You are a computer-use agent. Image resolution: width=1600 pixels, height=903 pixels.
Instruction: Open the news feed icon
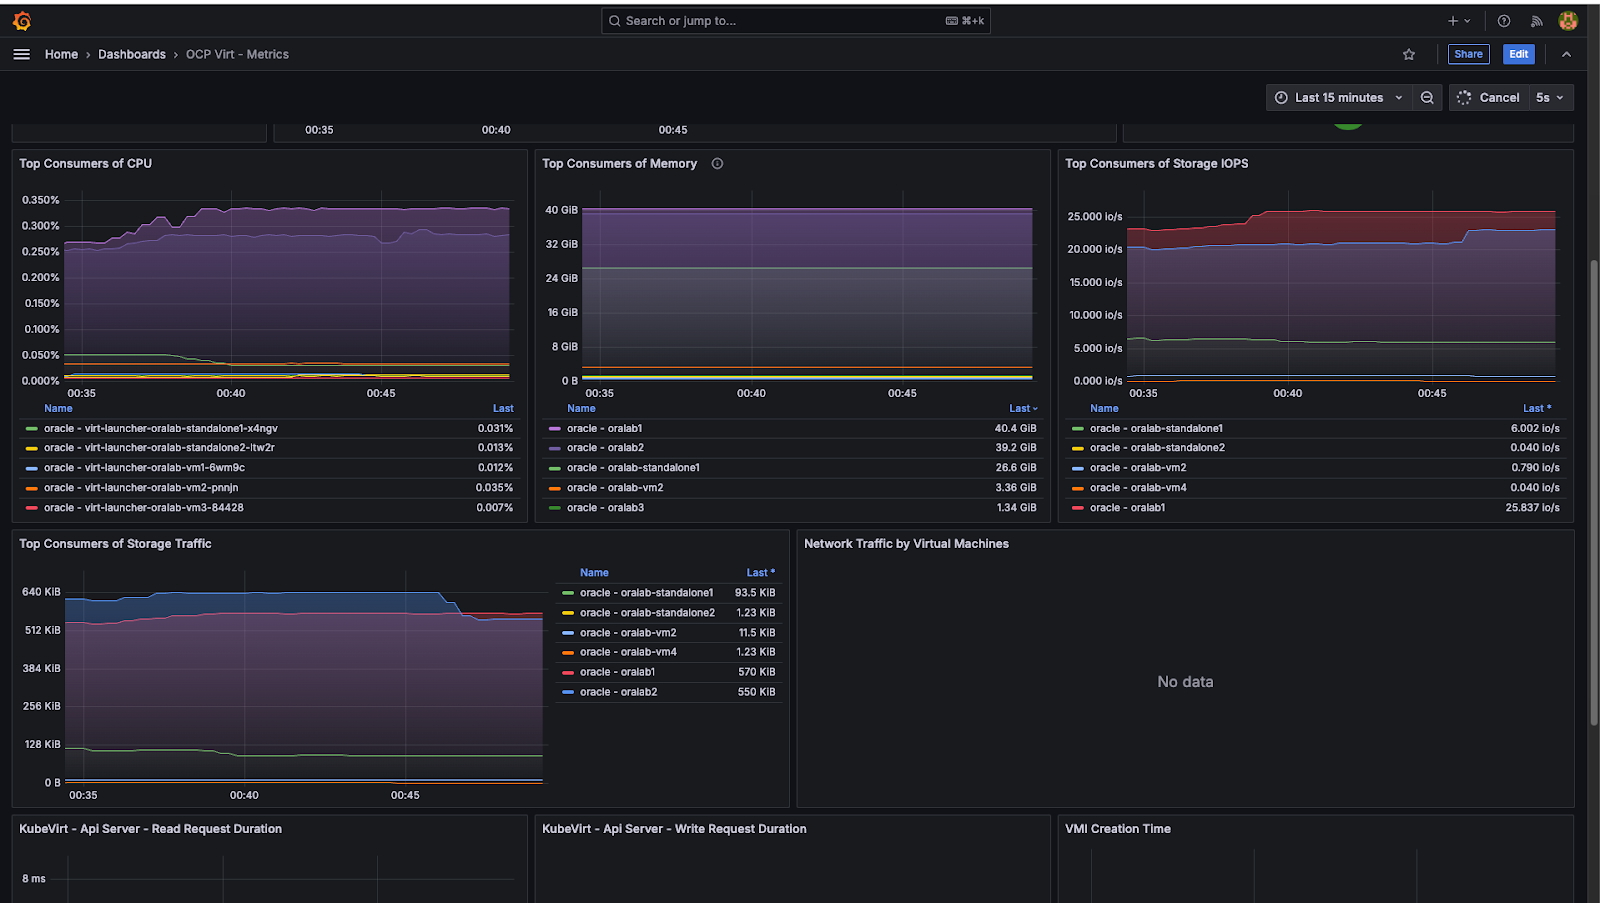point(1536,21)
